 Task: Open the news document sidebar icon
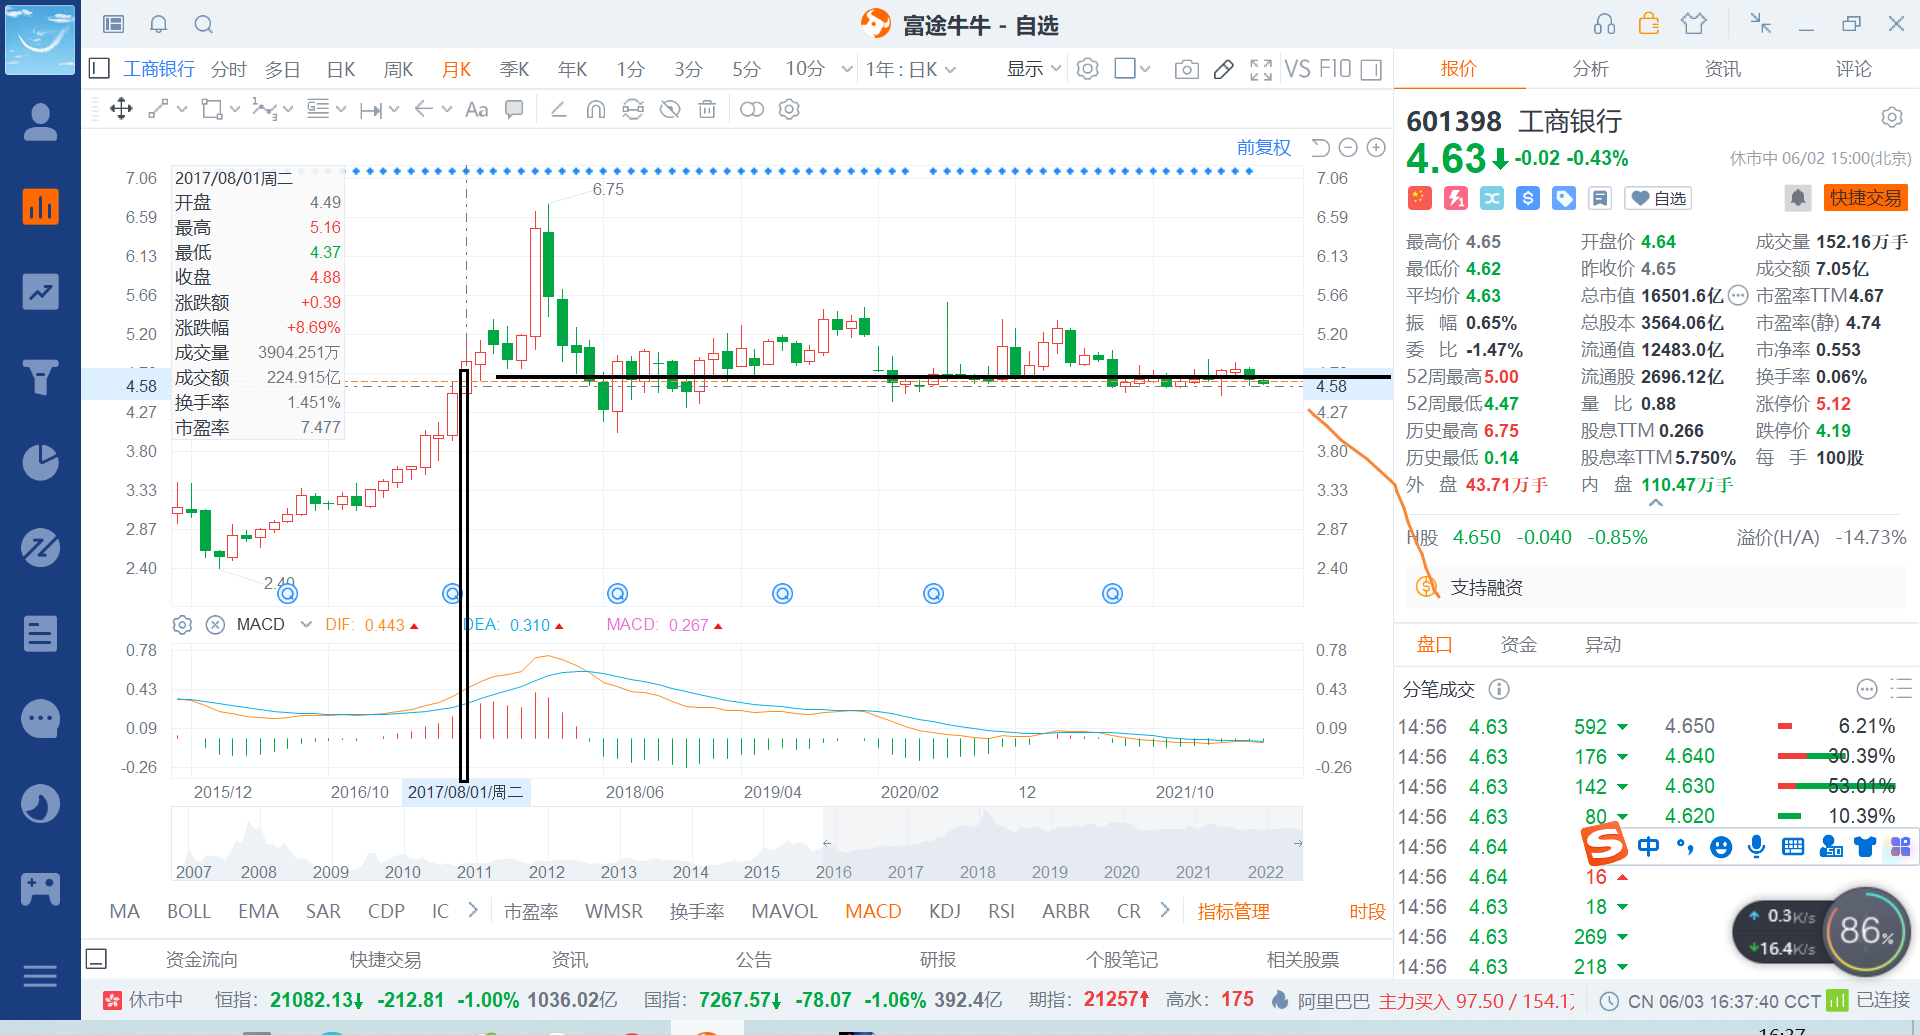40,633
